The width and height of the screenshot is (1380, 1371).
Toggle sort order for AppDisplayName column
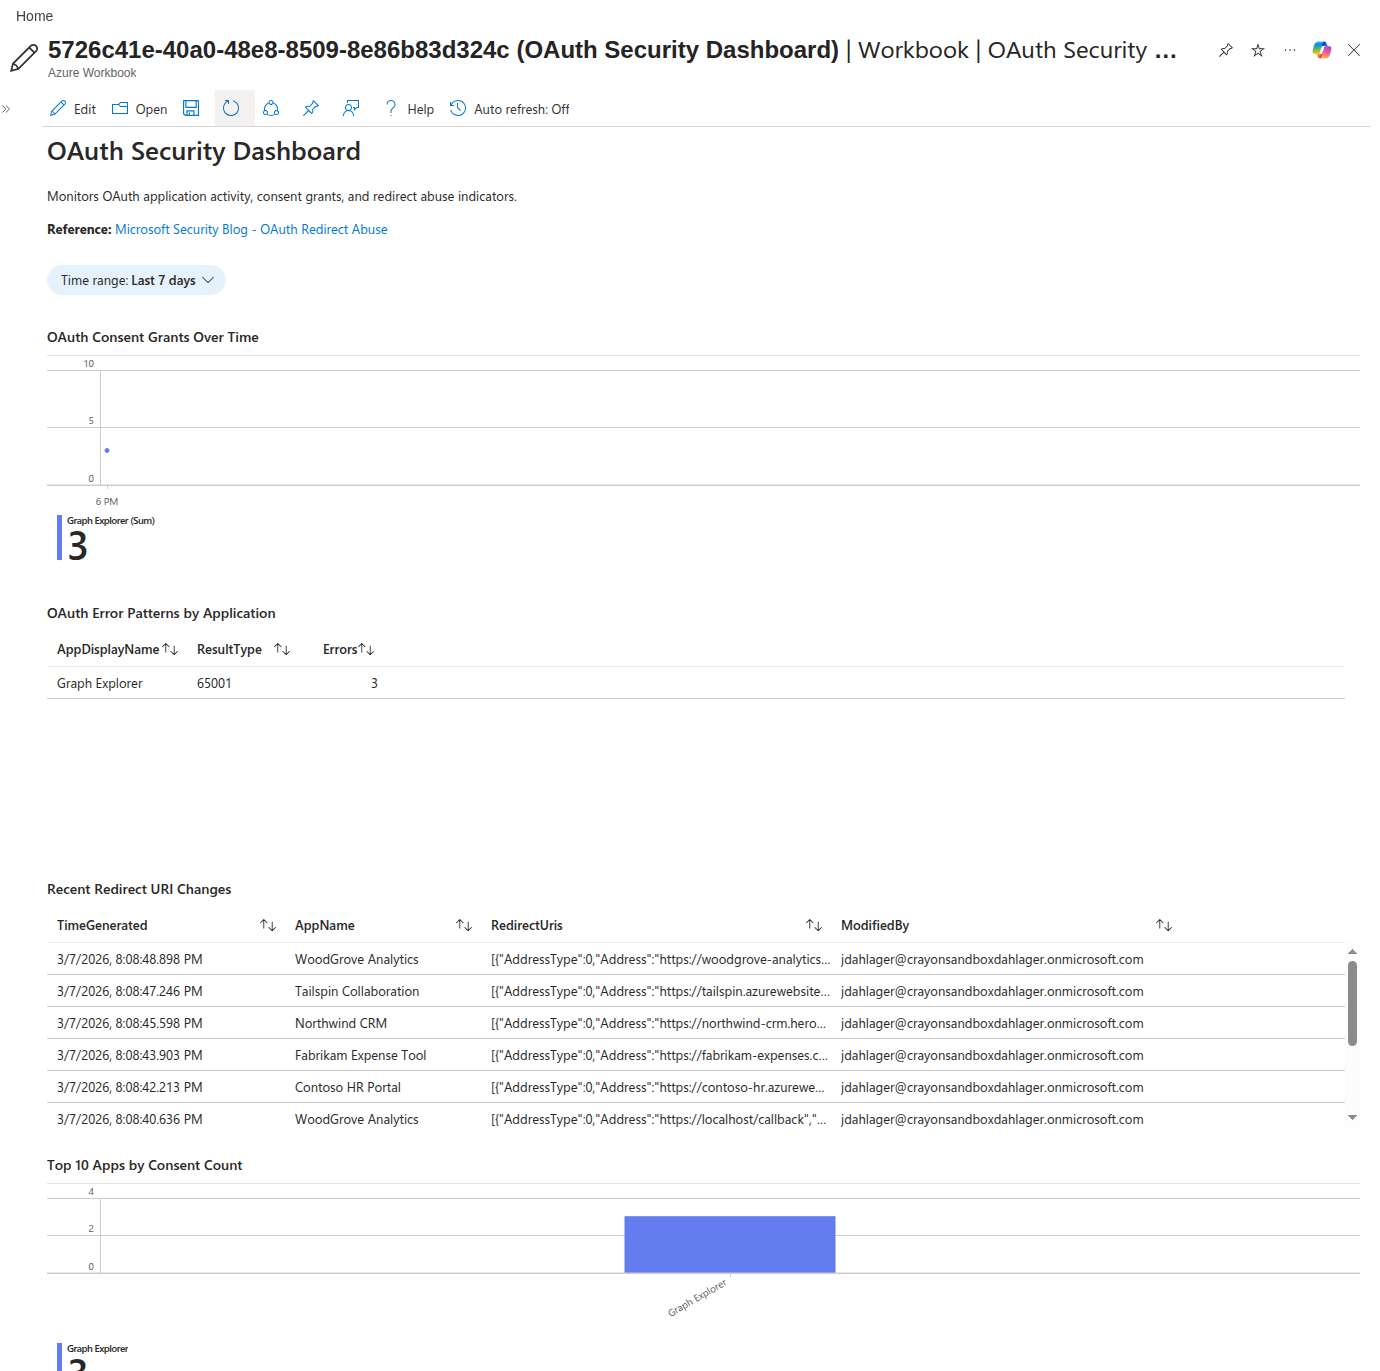tap(172, 649)
